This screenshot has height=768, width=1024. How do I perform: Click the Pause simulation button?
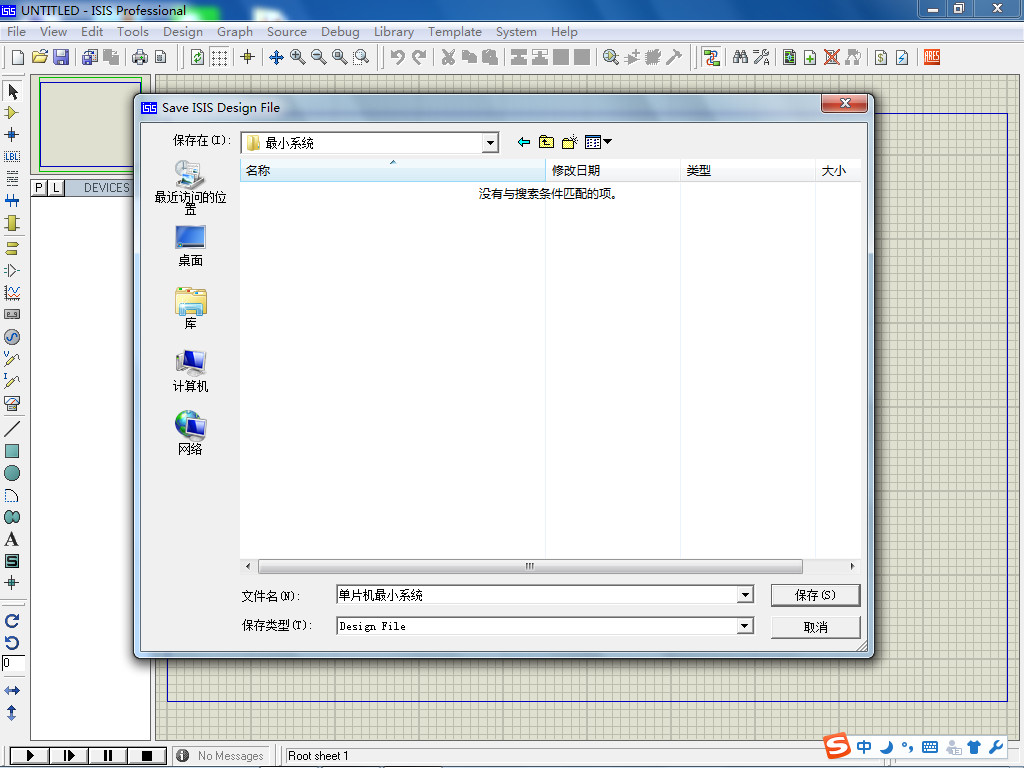click(x=108, y=756)
